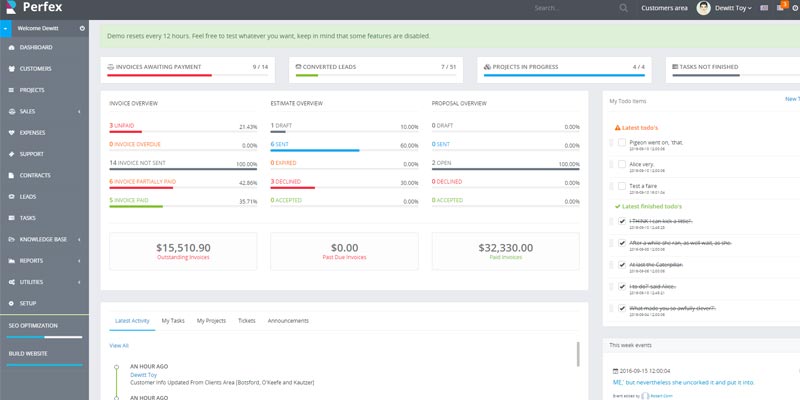Click the Dashboard icon in the sidebar
The width and height of the screenshot is (800, 400).
(x=12, y=47)
